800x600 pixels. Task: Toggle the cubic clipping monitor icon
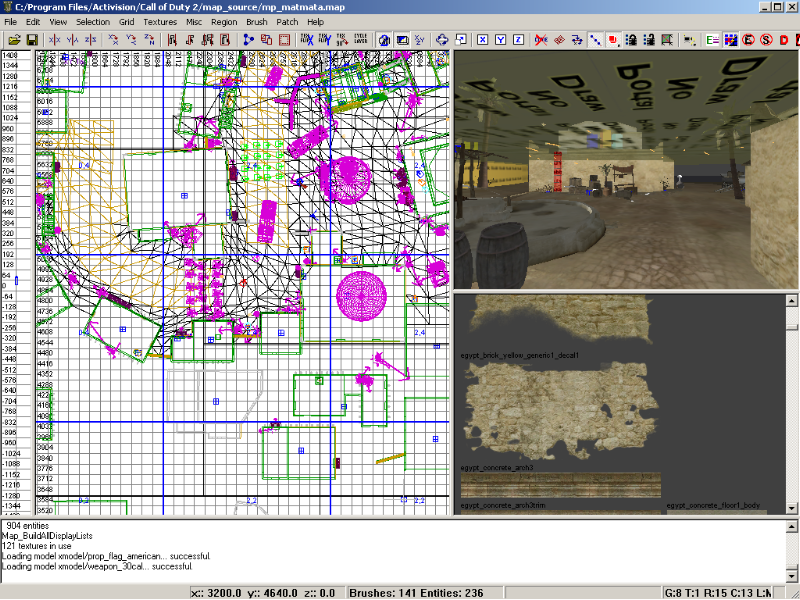tap(402, 40)
